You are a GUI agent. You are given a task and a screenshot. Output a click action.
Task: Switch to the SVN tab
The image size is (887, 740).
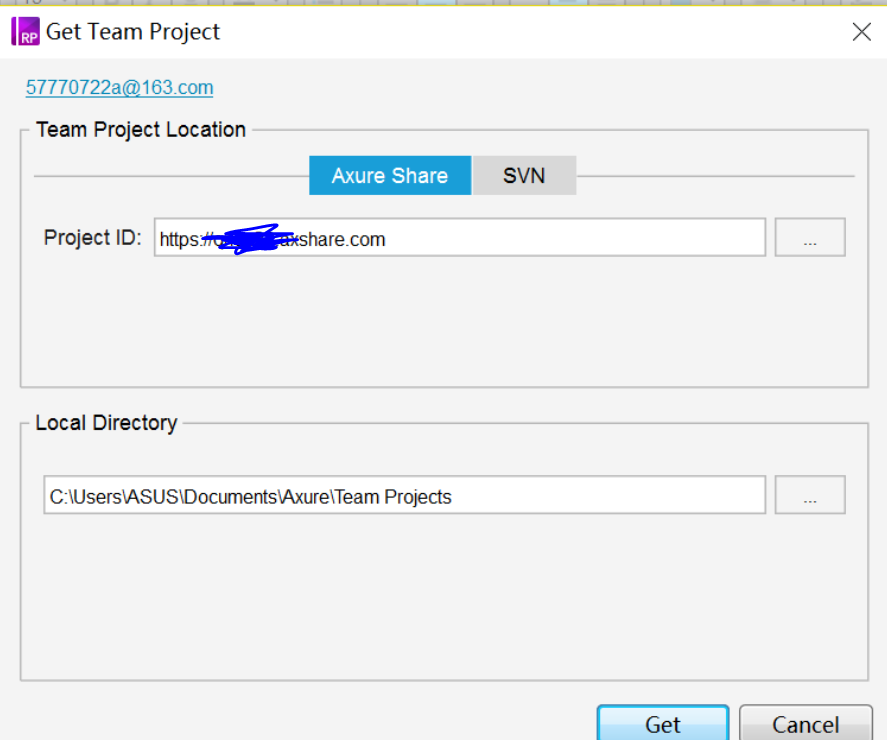pos(524,175)
